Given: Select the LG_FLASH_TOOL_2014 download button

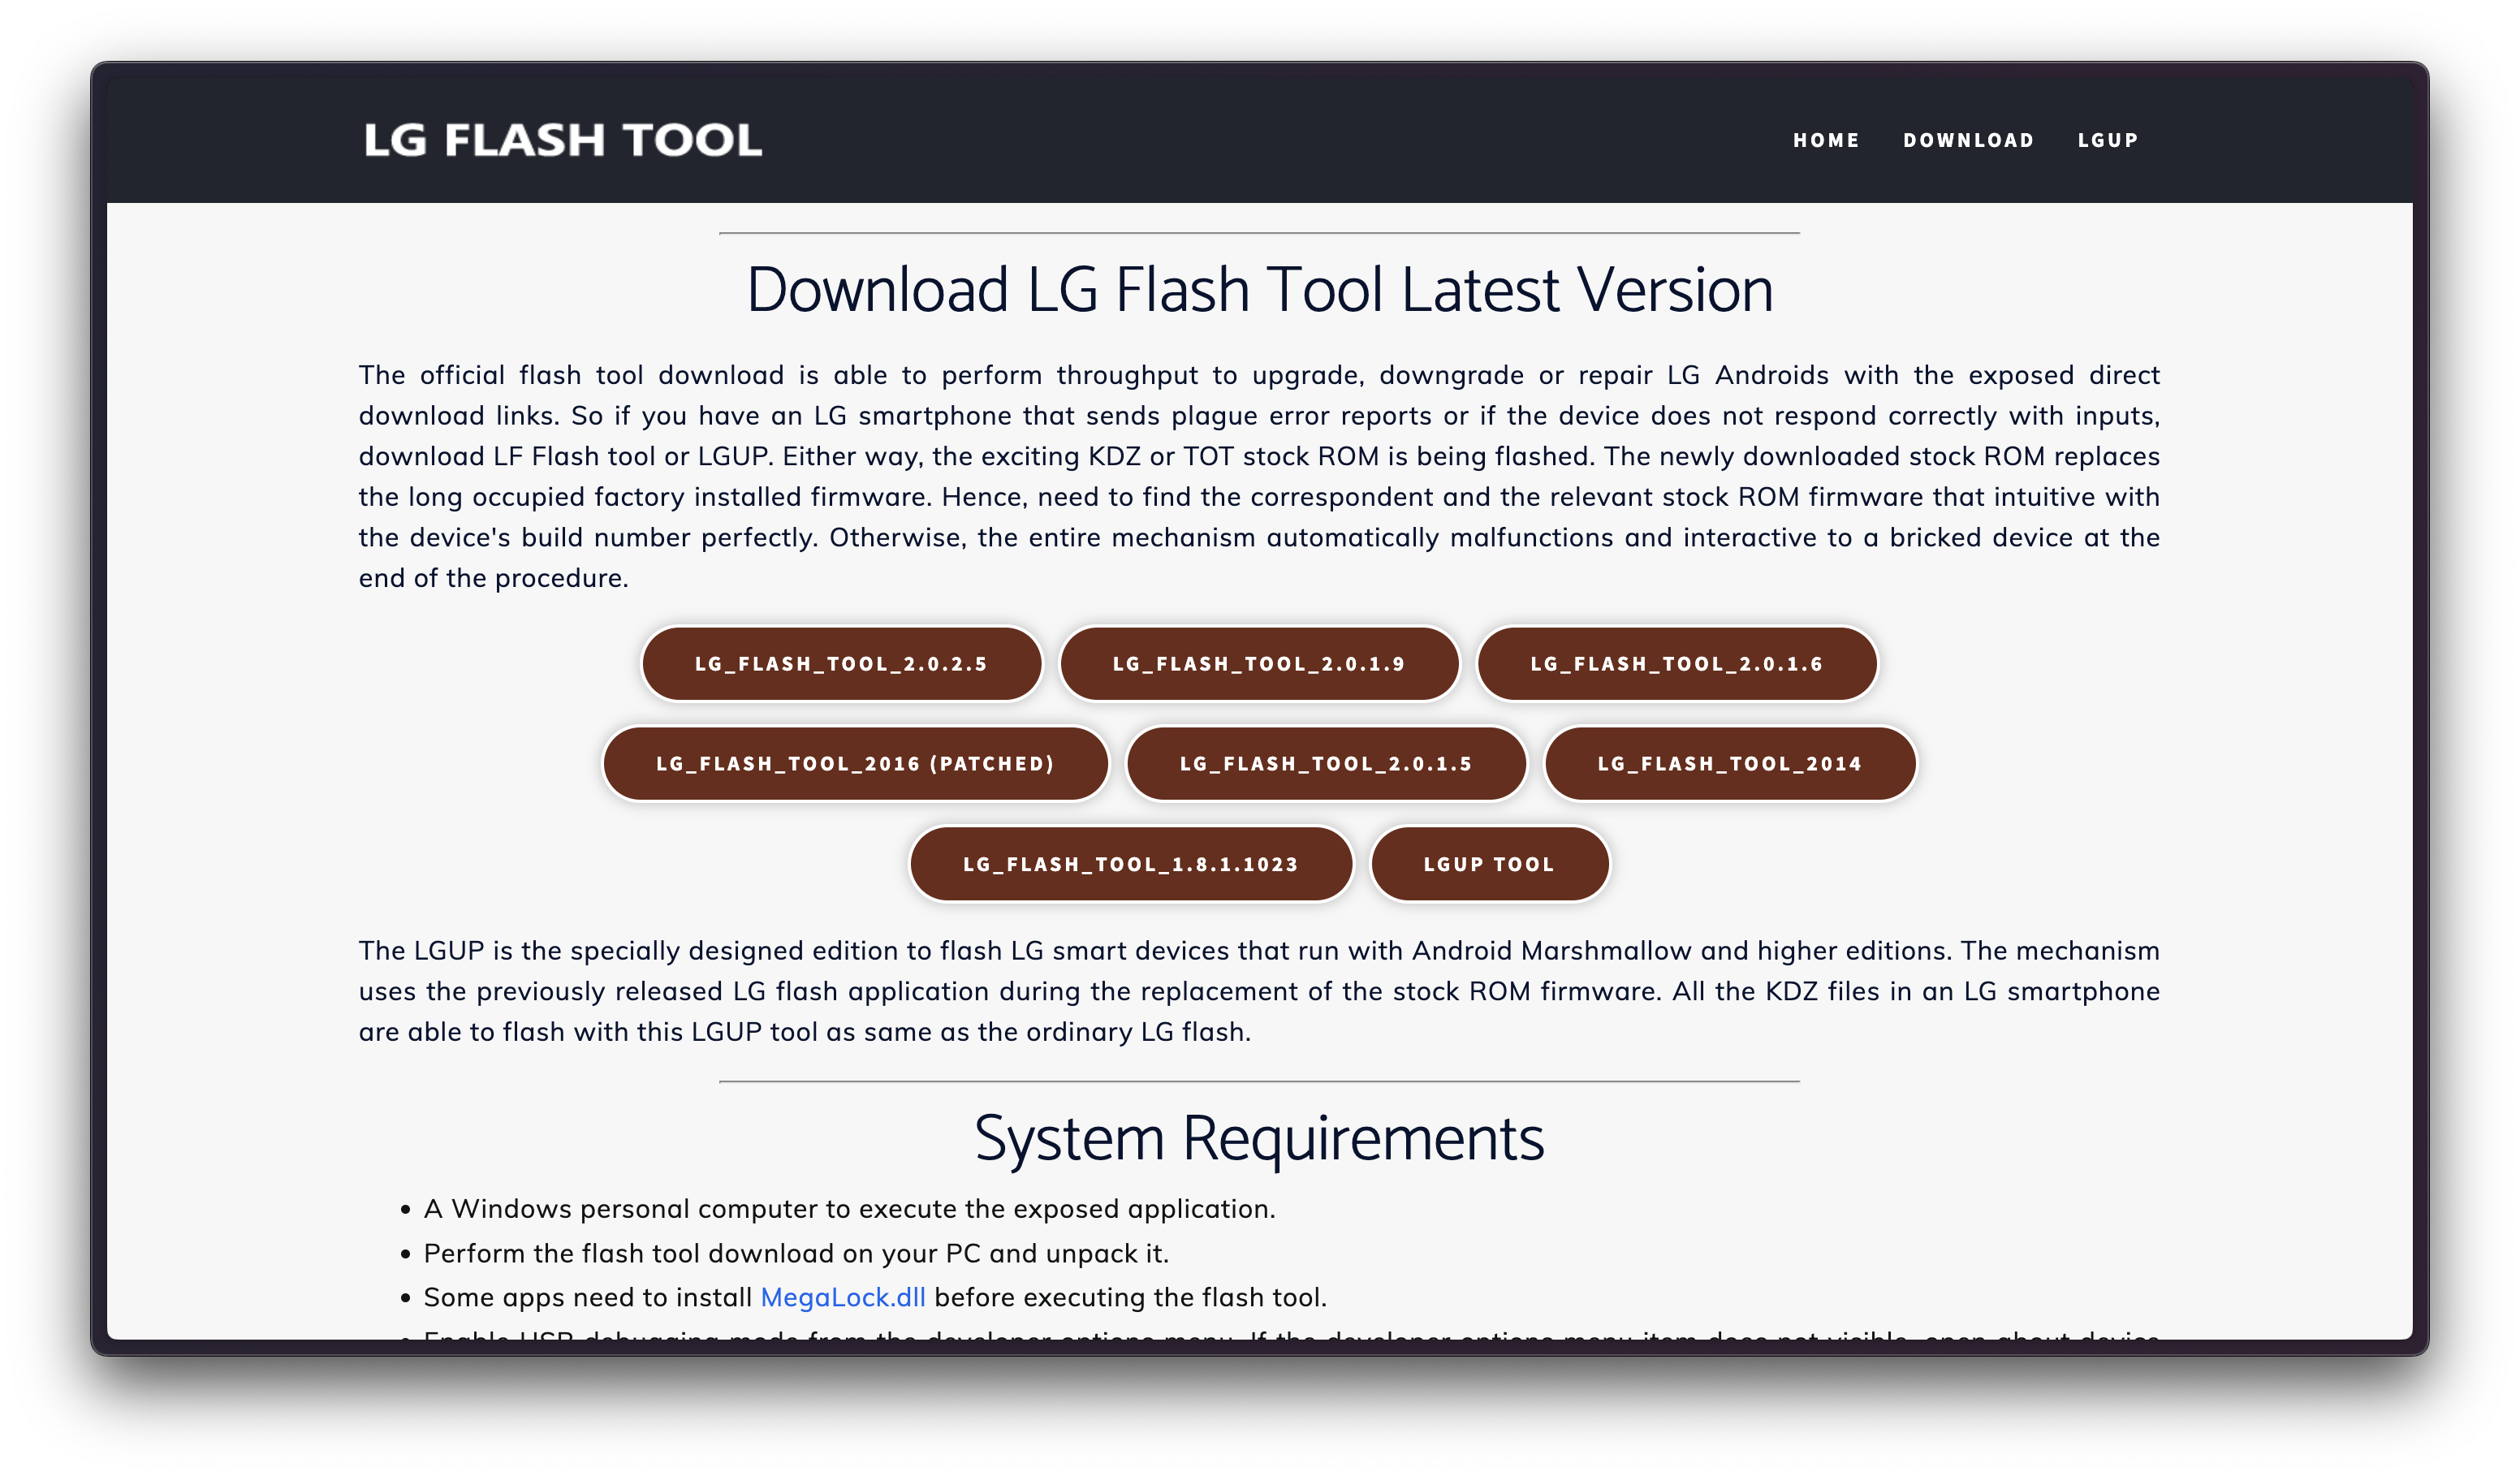Looking at the screenshot, I should [1729, 764].
